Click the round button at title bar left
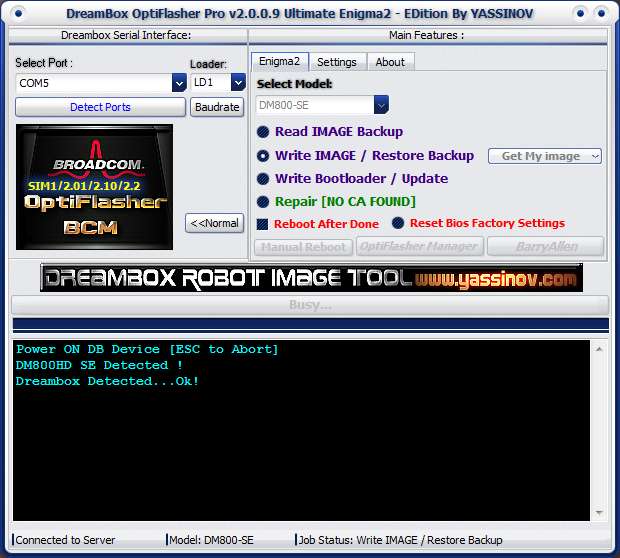The height and width of the screenshot is (558, 620). tap(18, 13)
